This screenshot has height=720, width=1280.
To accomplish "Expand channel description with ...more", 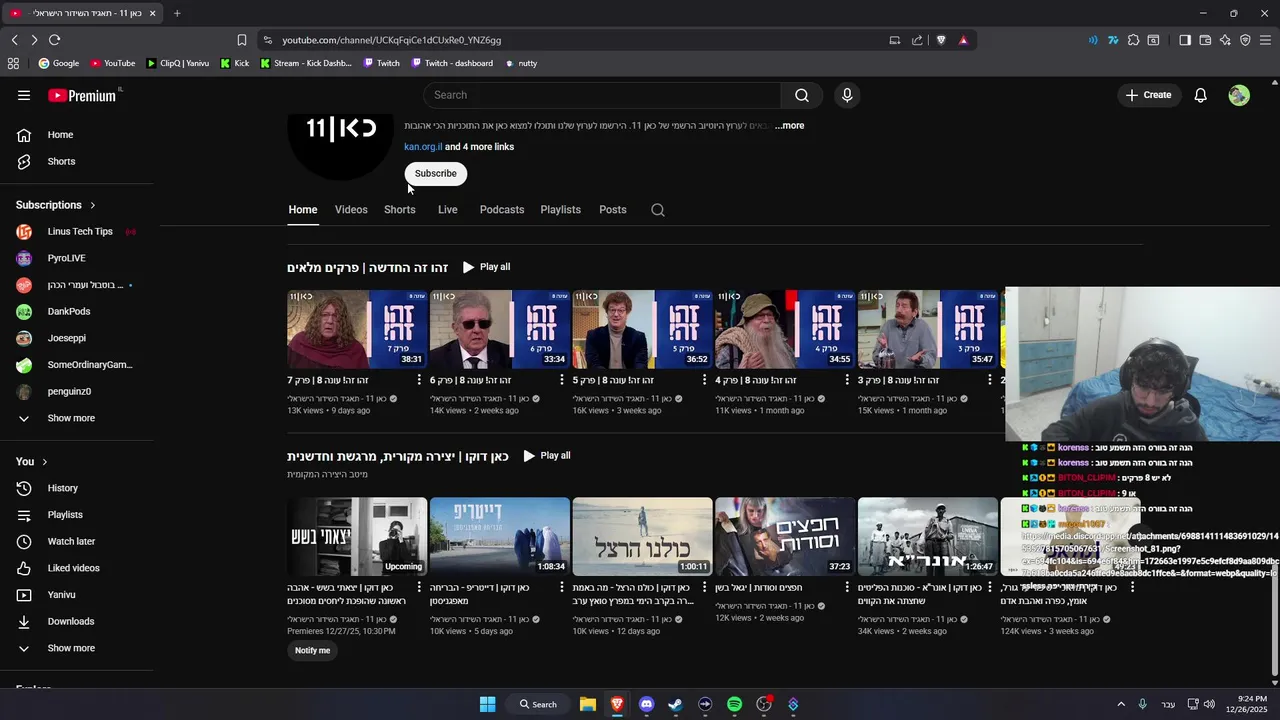I will pos(789,126).
